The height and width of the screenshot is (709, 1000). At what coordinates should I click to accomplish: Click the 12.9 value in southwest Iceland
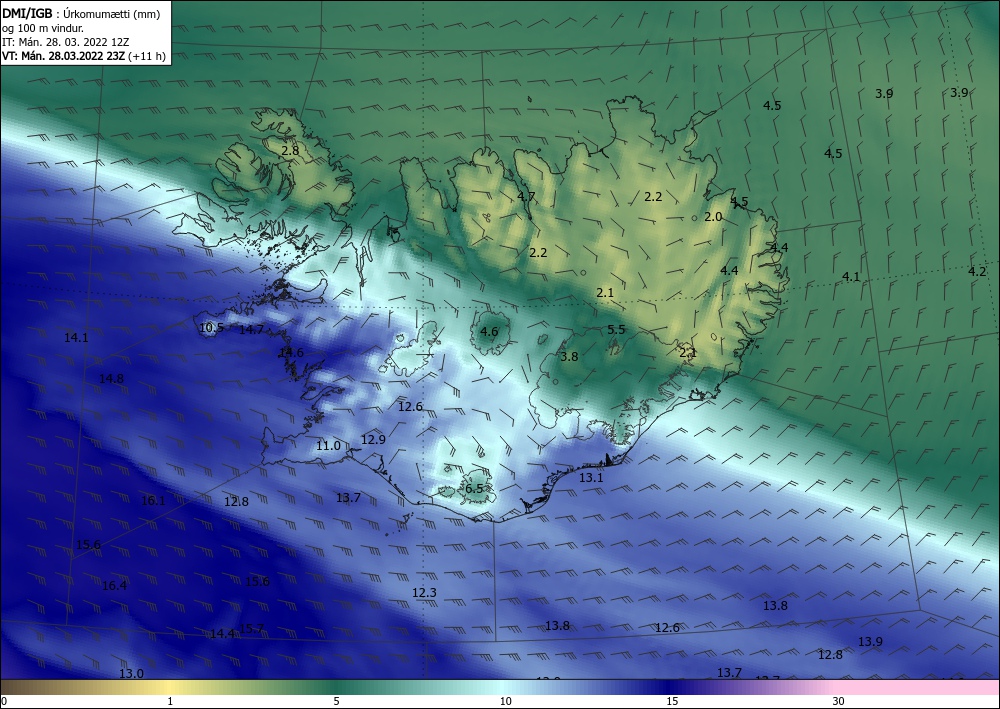point(373,439)
